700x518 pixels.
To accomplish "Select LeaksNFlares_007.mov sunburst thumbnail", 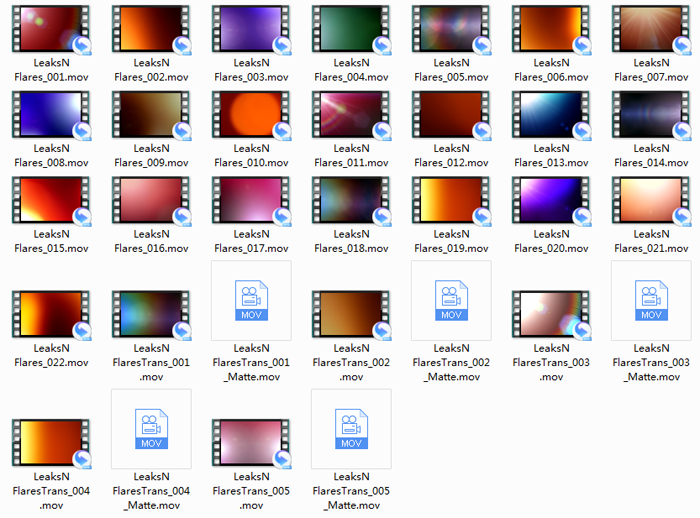I will [650, 29].
